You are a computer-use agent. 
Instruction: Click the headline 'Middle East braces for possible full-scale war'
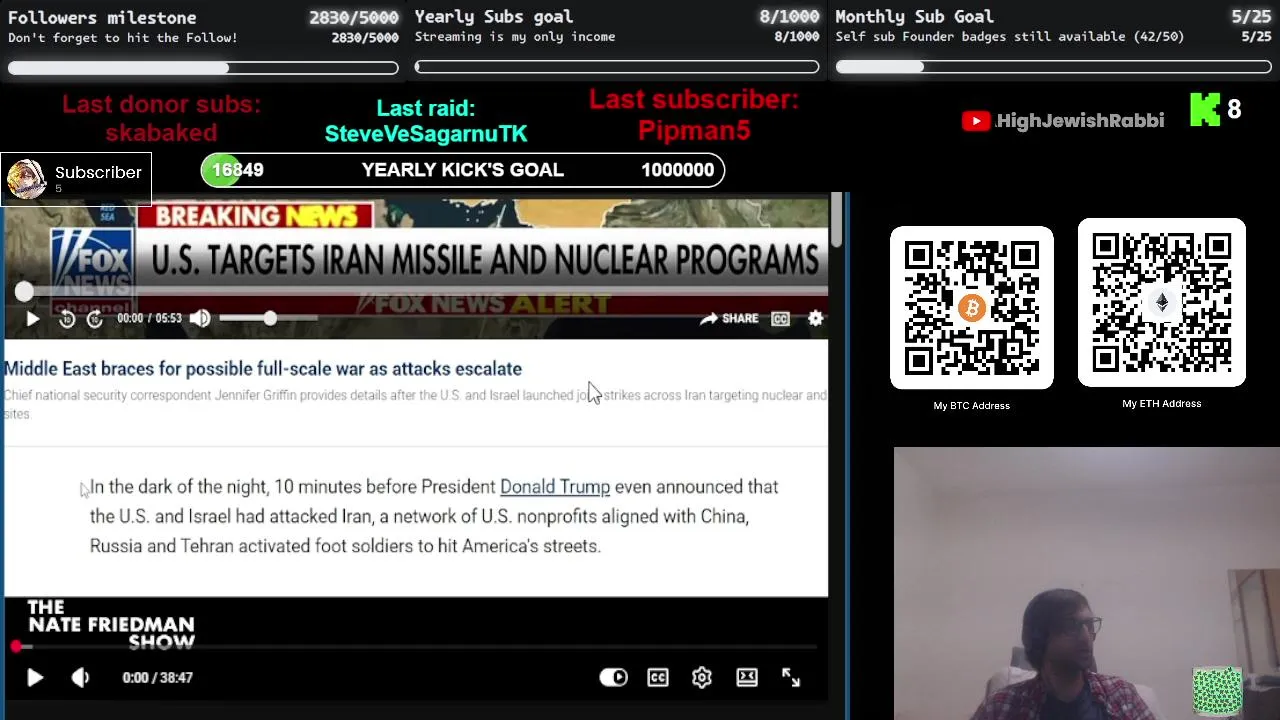(262, 369)
